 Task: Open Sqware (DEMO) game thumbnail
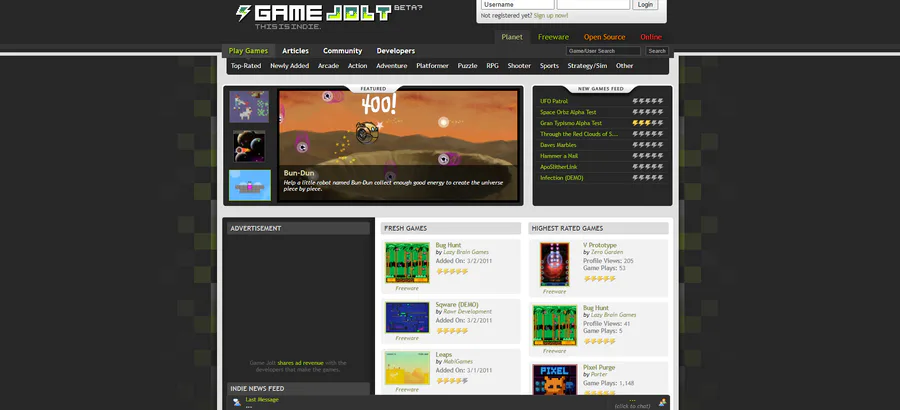407,318
